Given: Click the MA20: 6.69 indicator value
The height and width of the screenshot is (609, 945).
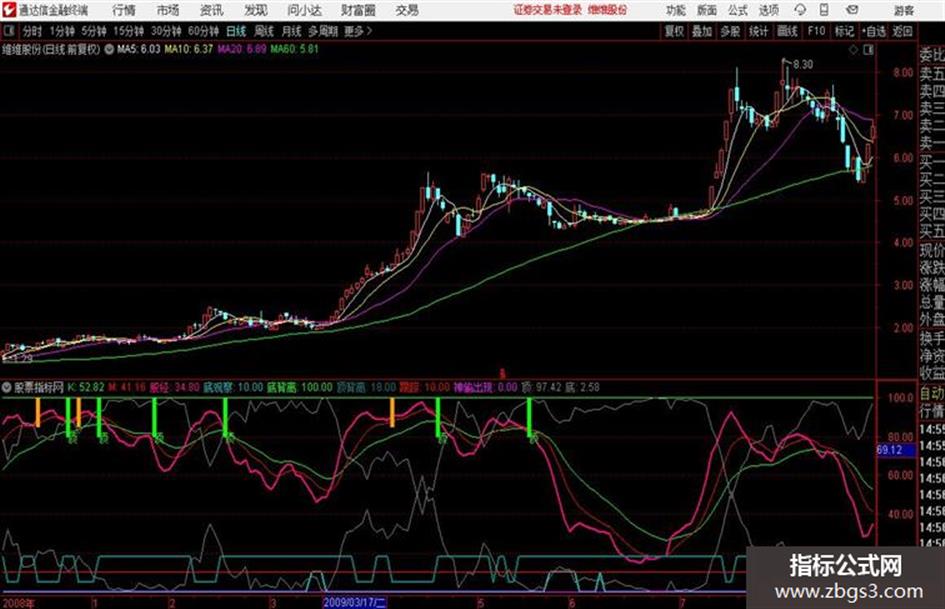Looking at the screenshot, I should click(242, 49).
